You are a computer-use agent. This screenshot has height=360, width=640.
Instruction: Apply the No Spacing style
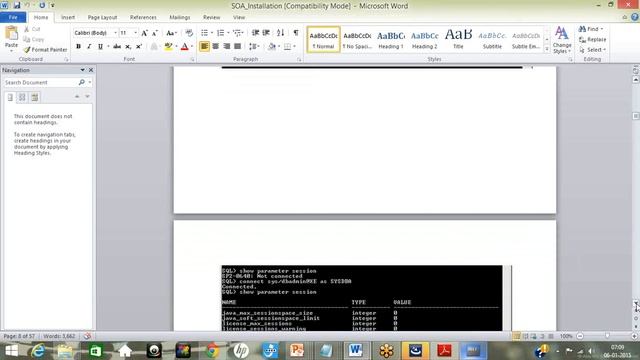point(357,40)
